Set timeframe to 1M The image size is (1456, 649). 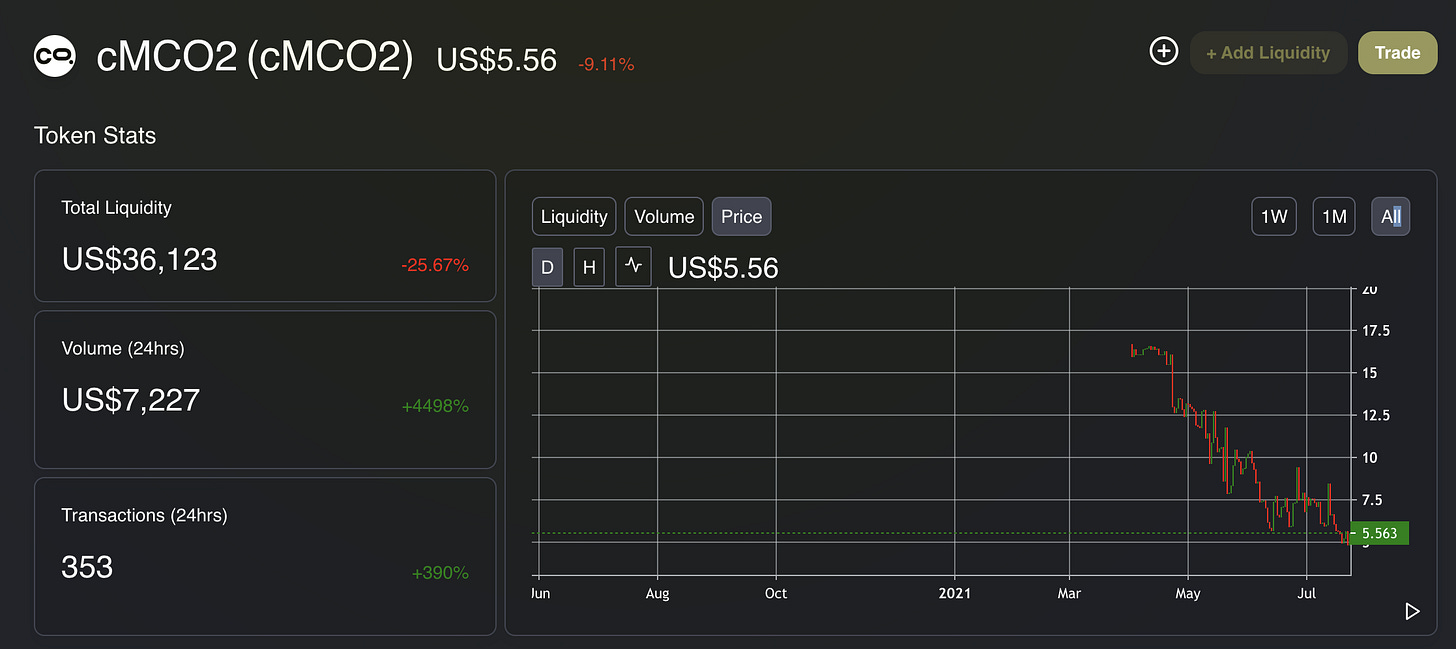1334,216
